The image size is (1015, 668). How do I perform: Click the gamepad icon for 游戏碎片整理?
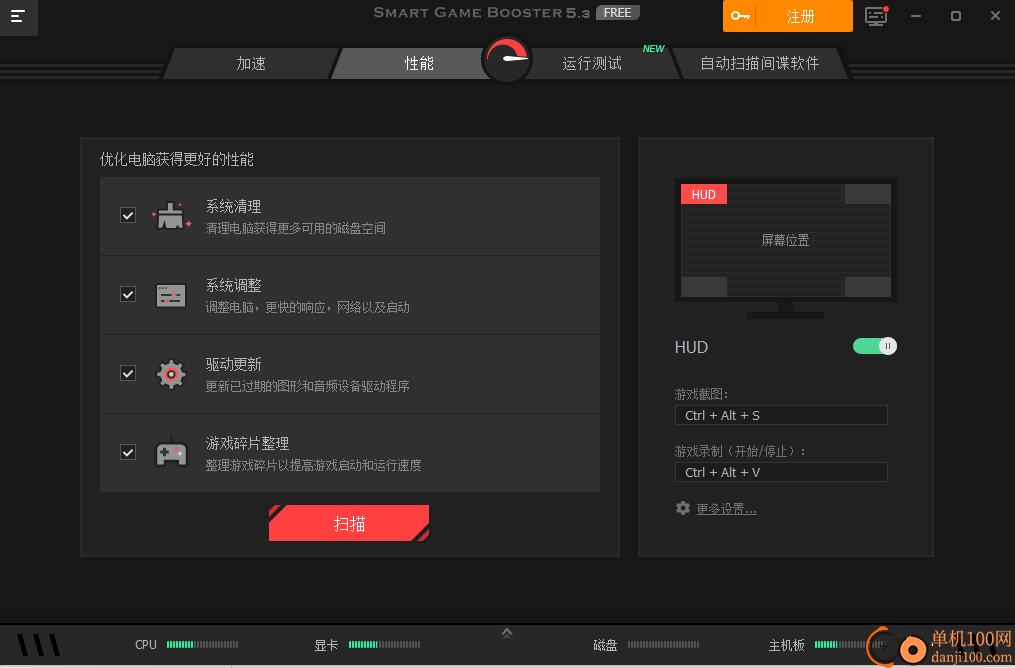pos(171,453)
